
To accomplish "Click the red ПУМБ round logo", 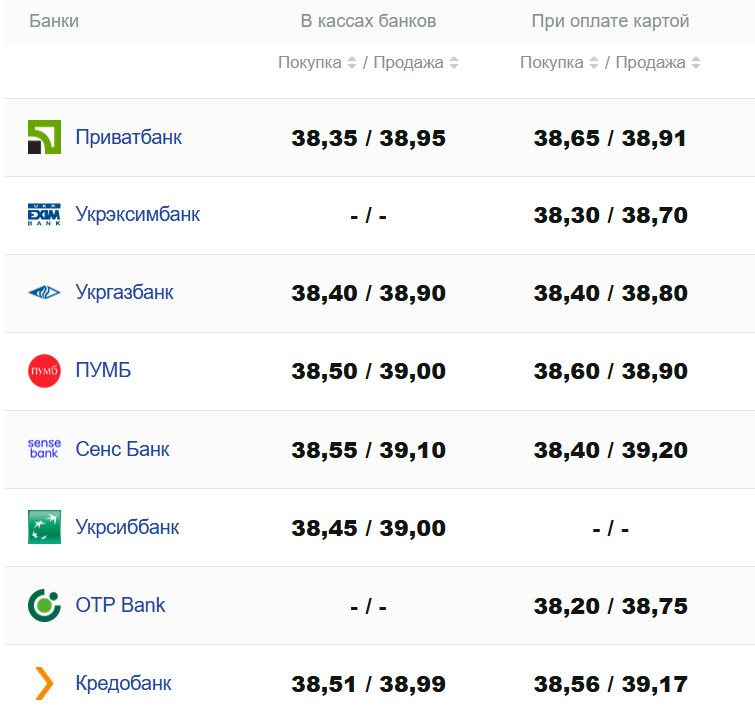I will pyautogui.click(x=44, y=371).
